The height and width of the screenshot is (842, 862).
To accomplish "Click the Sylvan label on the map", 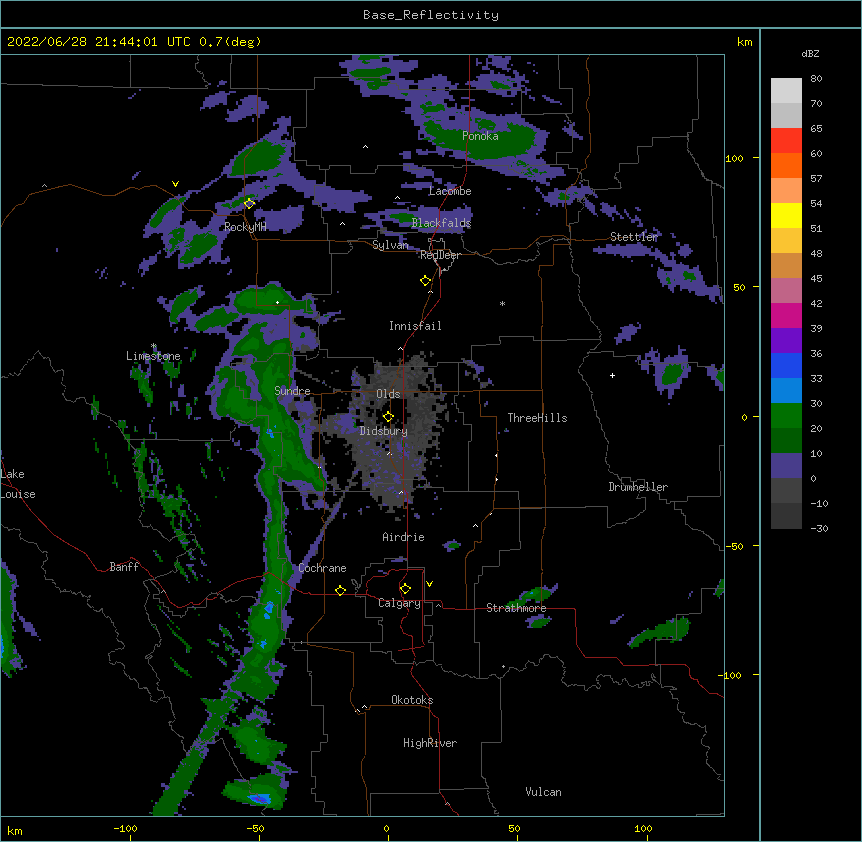I will click(x=390, y=245).
